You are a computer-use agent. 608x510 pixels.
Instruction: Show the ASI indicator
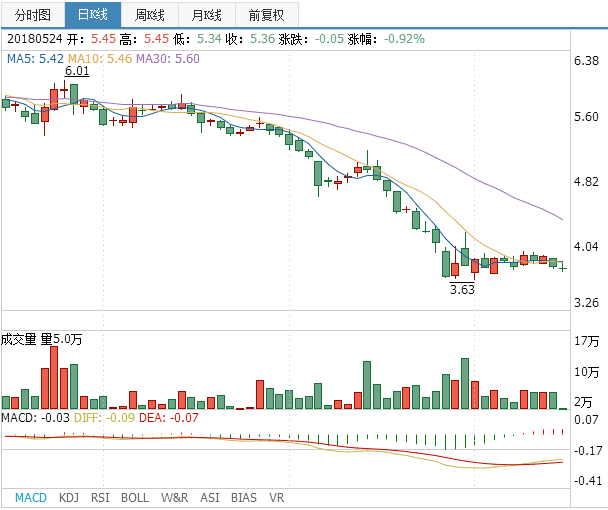(x=210, y=498)
